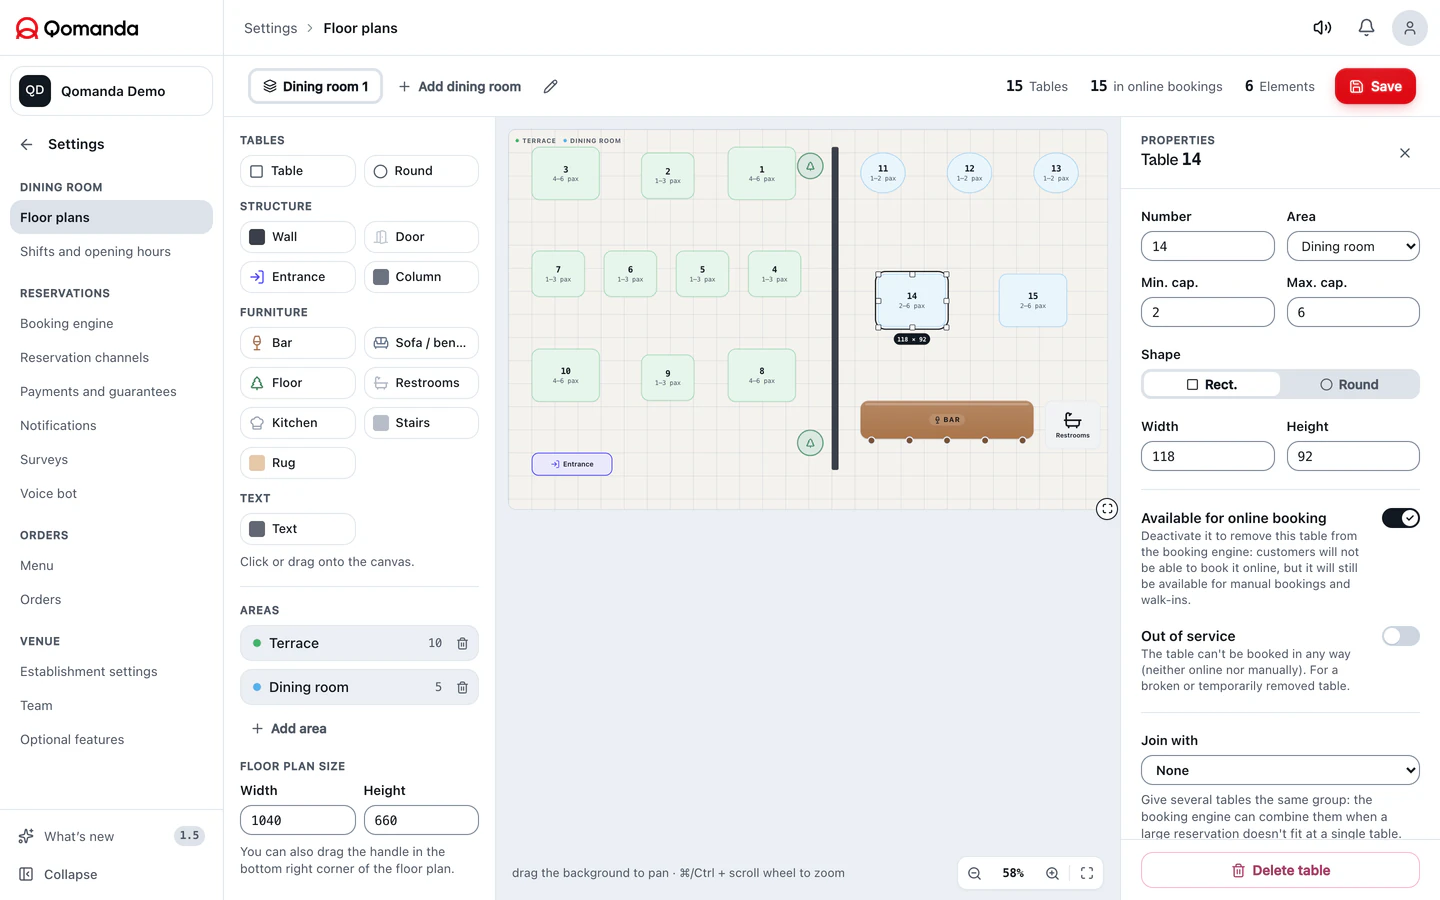Click the Max. cap. input field
The width and height of the screenshot is (1440, 900).
coord(1353,313)
